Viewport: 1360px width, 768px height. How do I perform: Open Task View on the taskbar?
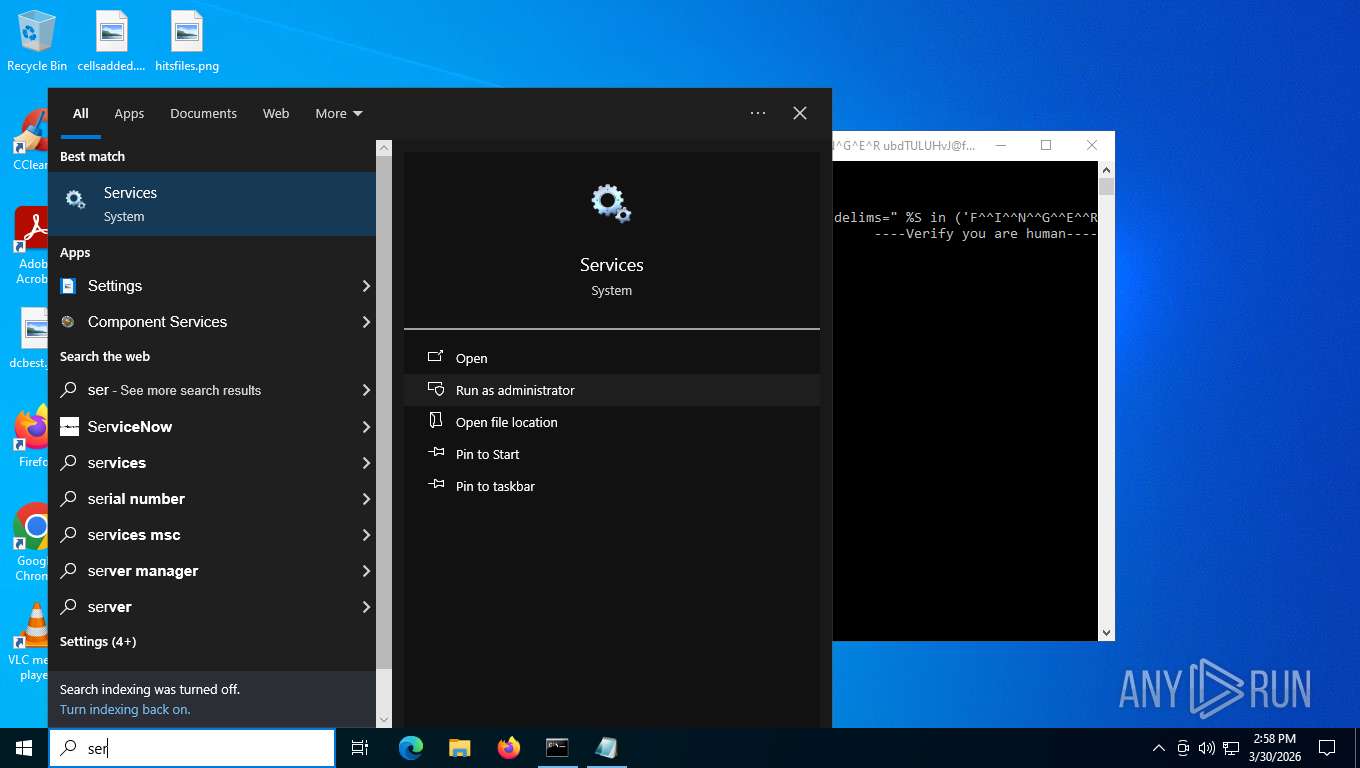point(360,748)
